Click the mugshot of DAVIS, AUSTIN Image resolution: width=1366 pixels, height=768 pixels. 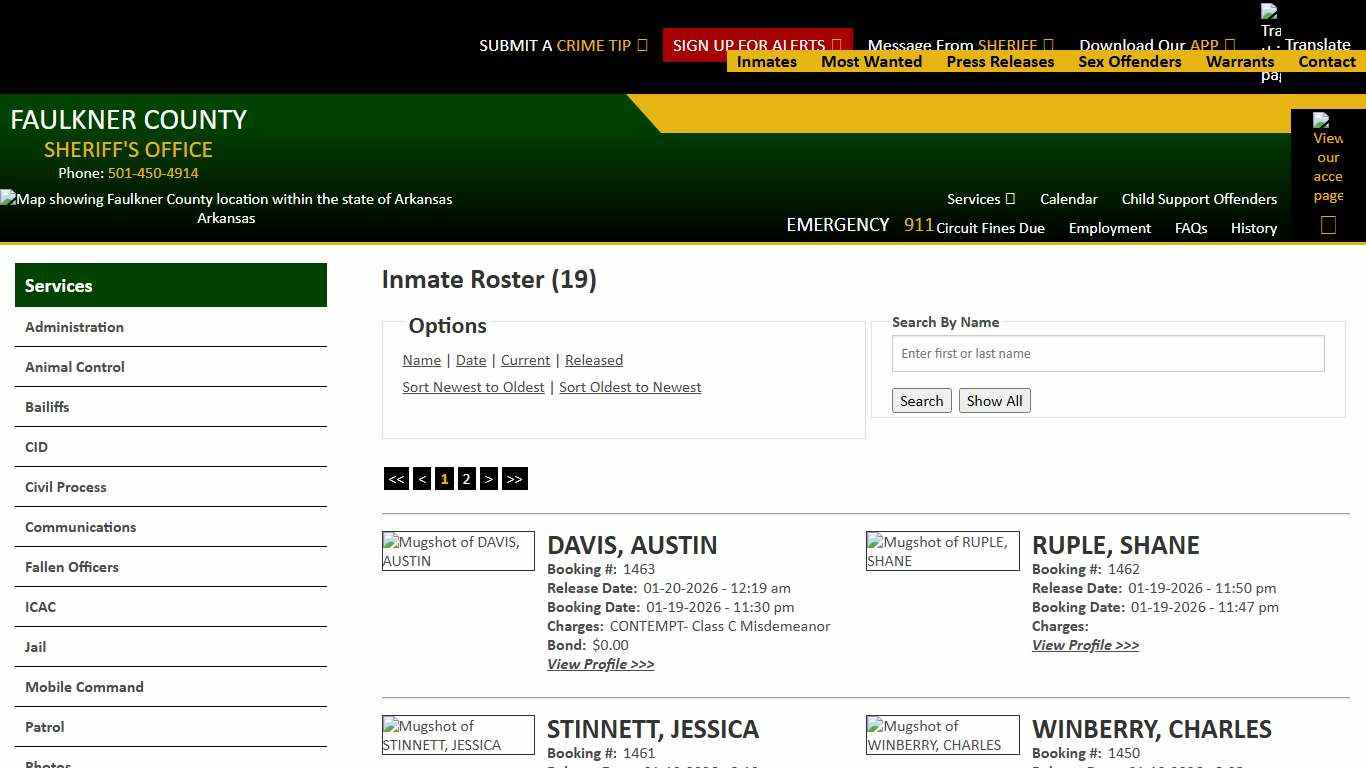pyautogui.click(x=458, y=551)
